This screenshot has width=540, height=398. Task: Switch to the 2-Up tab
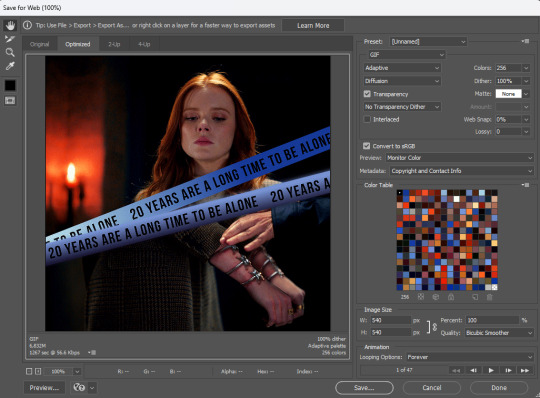click(x=114, y=44)
